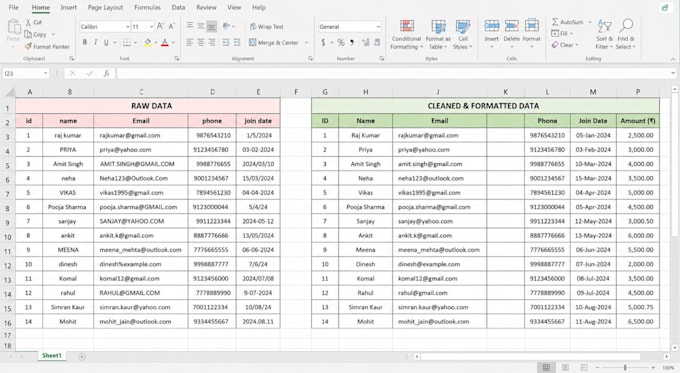
Task: Click the Fill down icon
Action: tap(555, 33)
